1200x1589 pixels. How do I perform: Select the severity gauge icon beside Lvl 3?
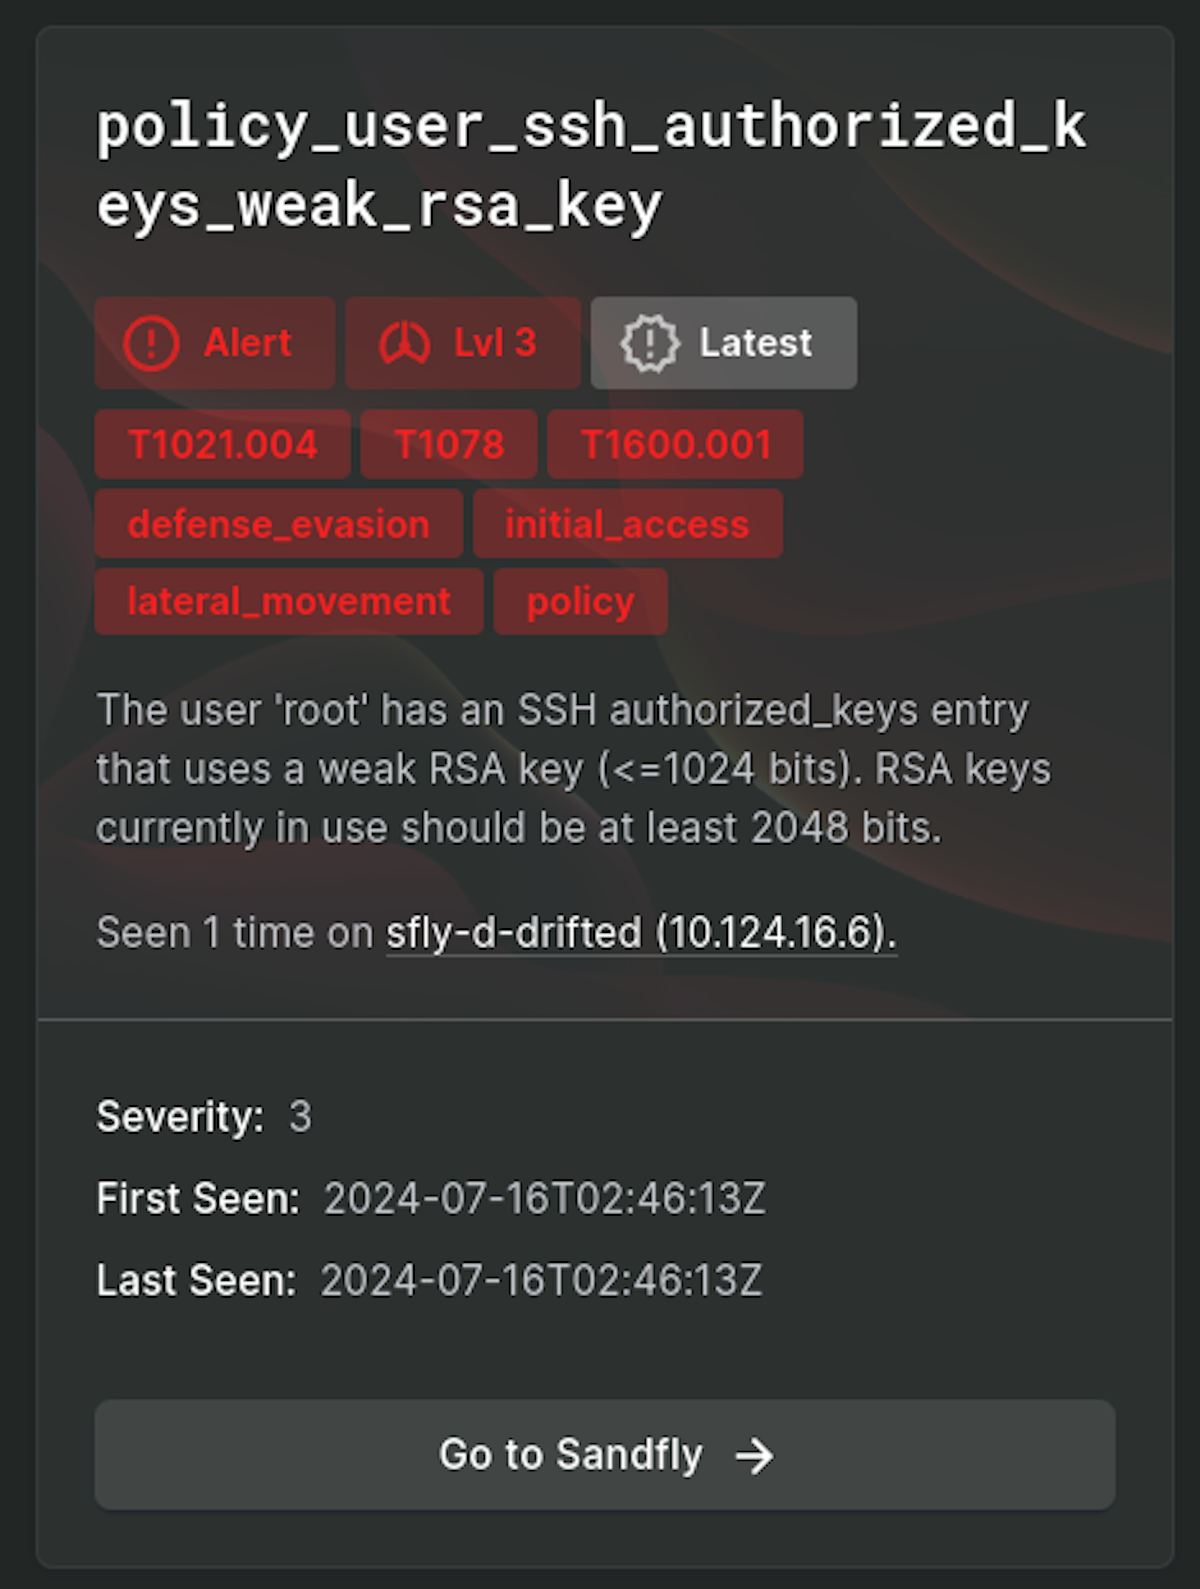click(404, 343)
